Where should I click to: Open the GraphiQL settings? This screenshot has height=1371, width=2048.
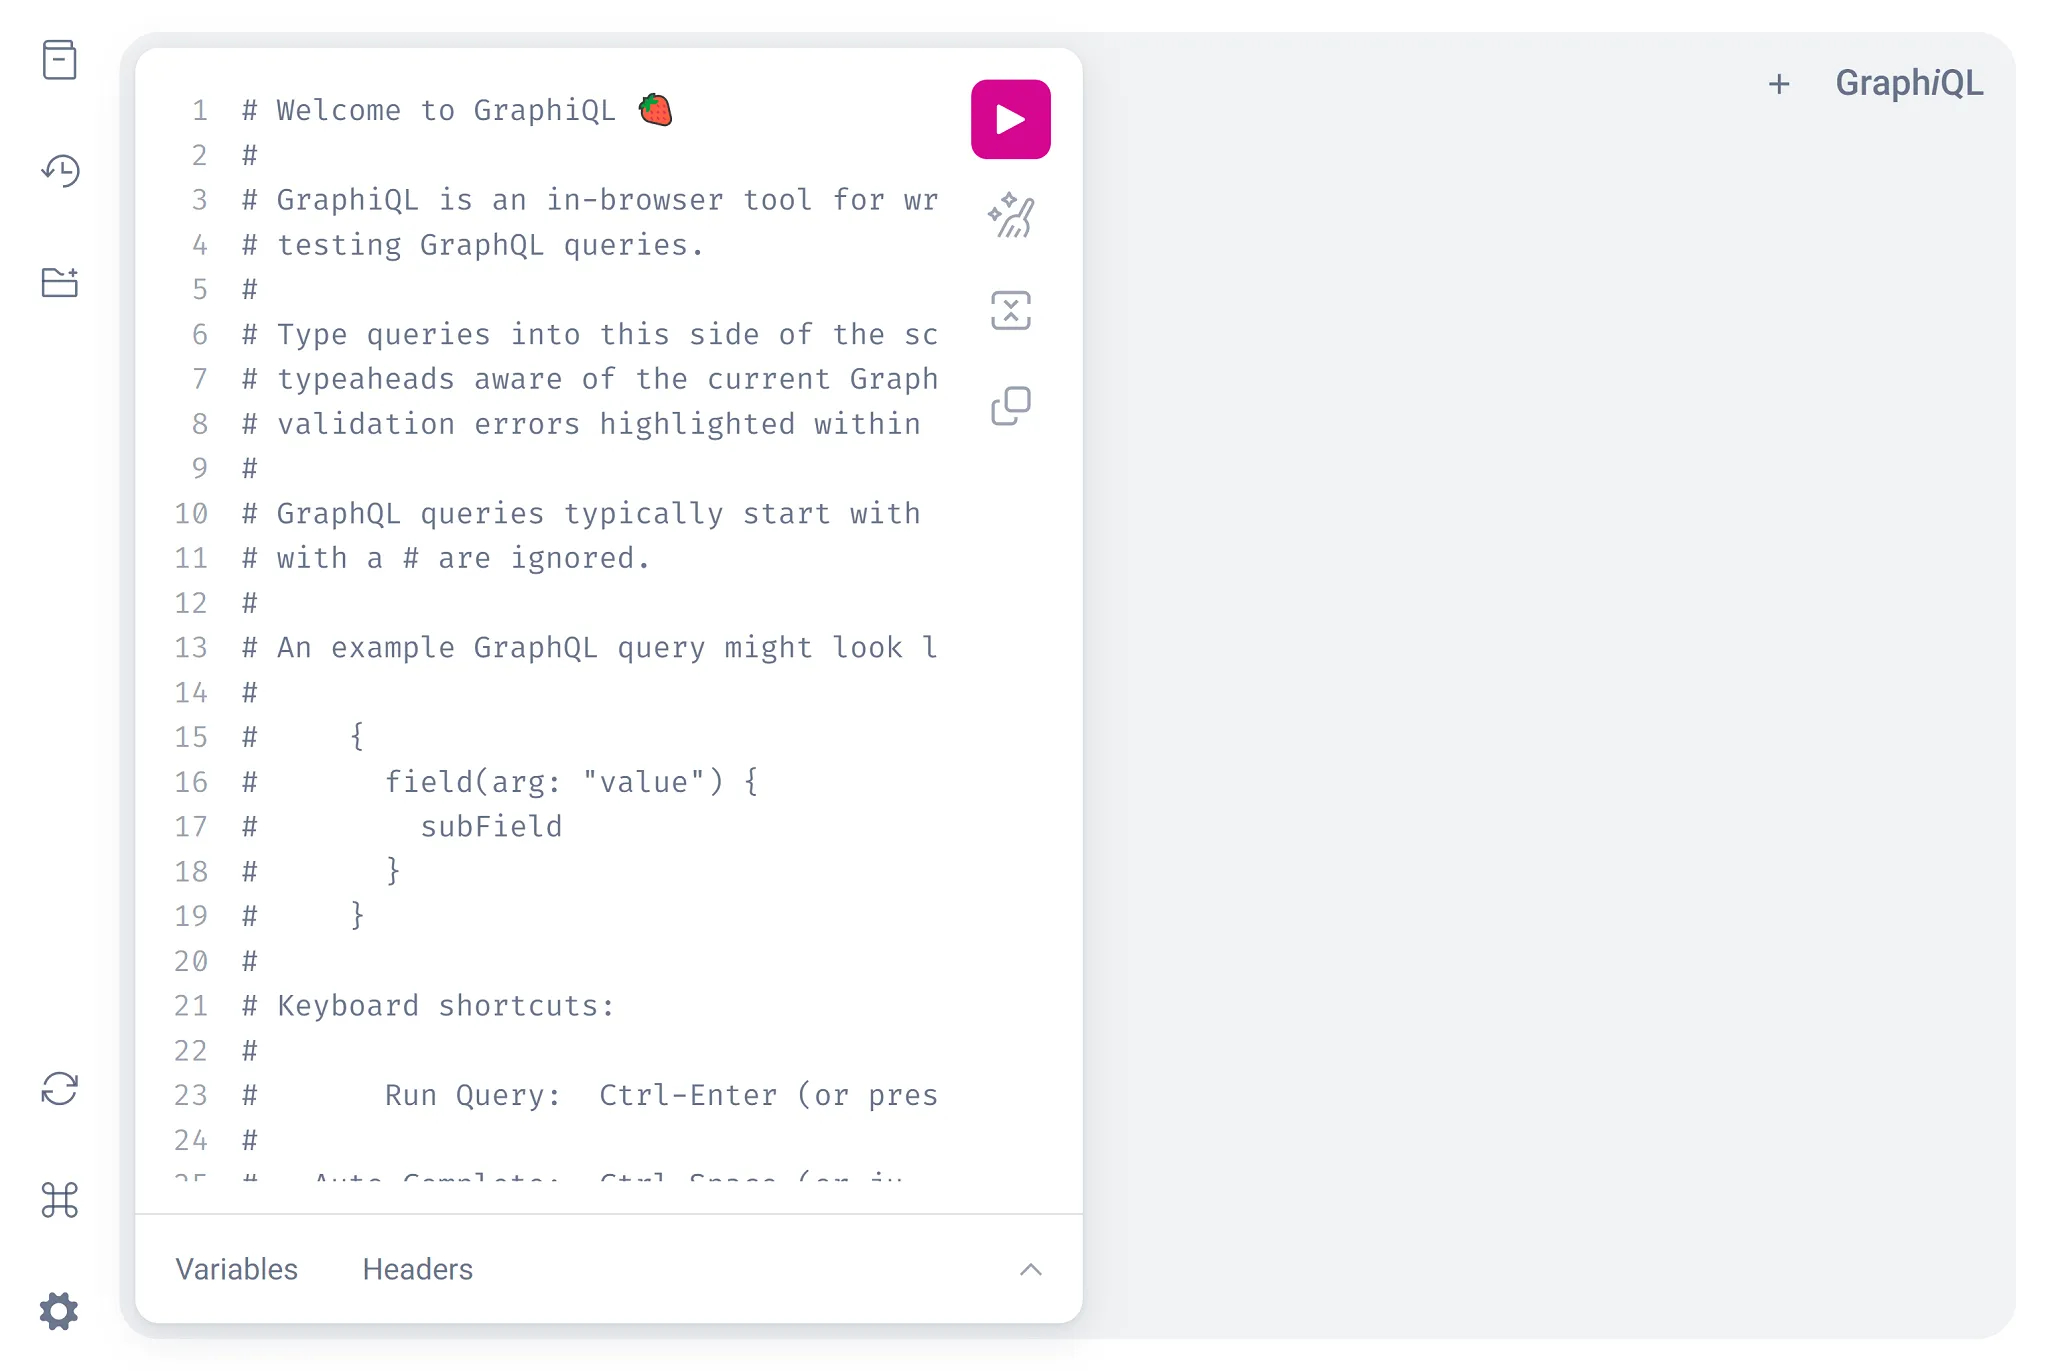pos(61,1311)
